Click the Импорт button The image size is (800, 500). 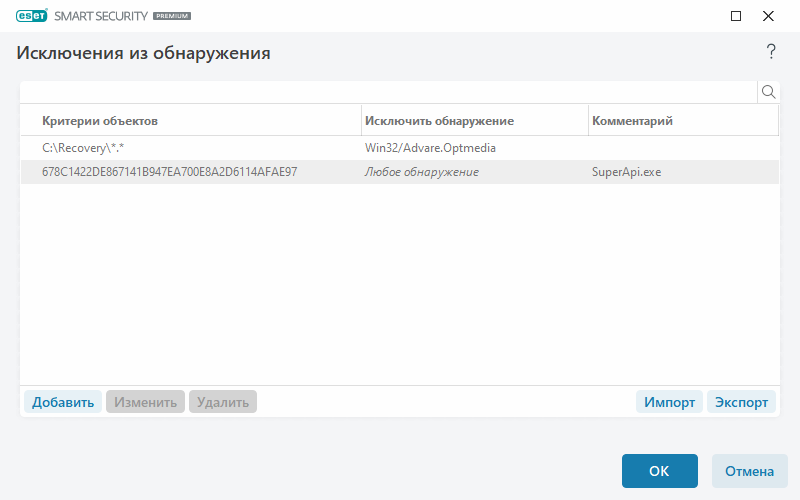(x=669, y=402)
